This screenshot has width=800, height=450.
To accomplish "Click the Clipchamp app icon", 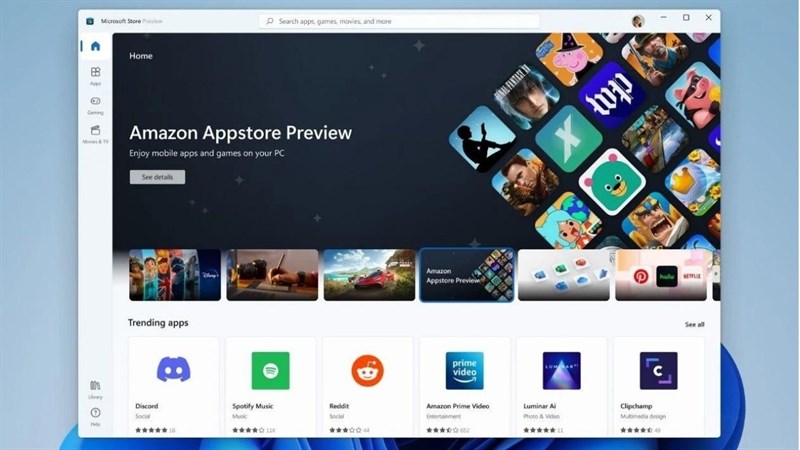I will point(658,370).
